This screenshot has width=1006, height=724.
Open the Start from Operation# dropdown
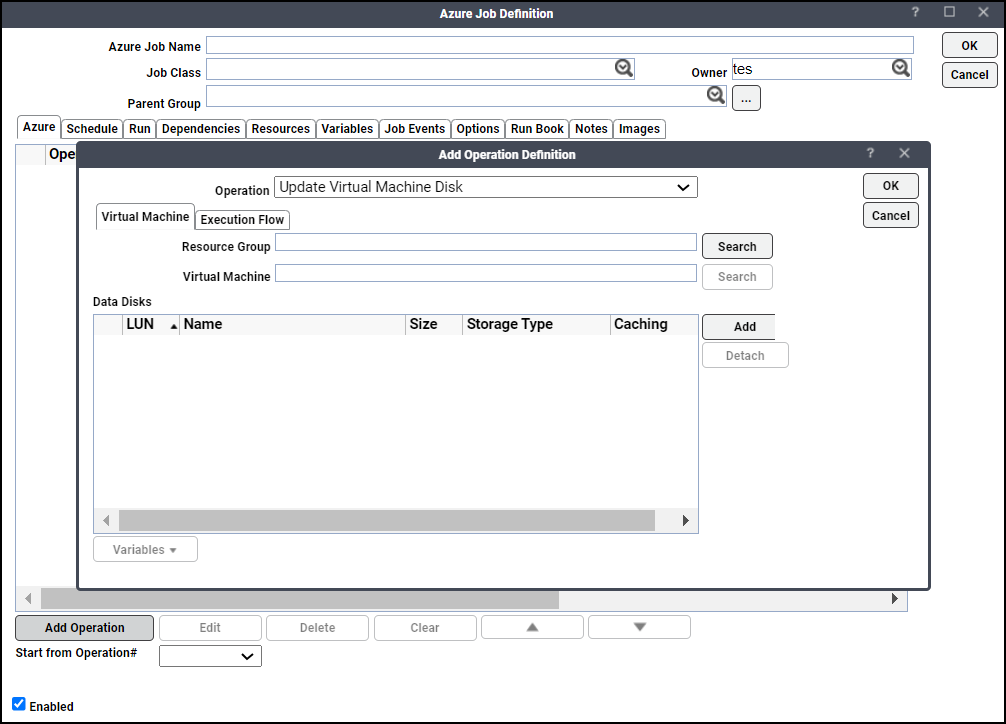coord(210,656)
